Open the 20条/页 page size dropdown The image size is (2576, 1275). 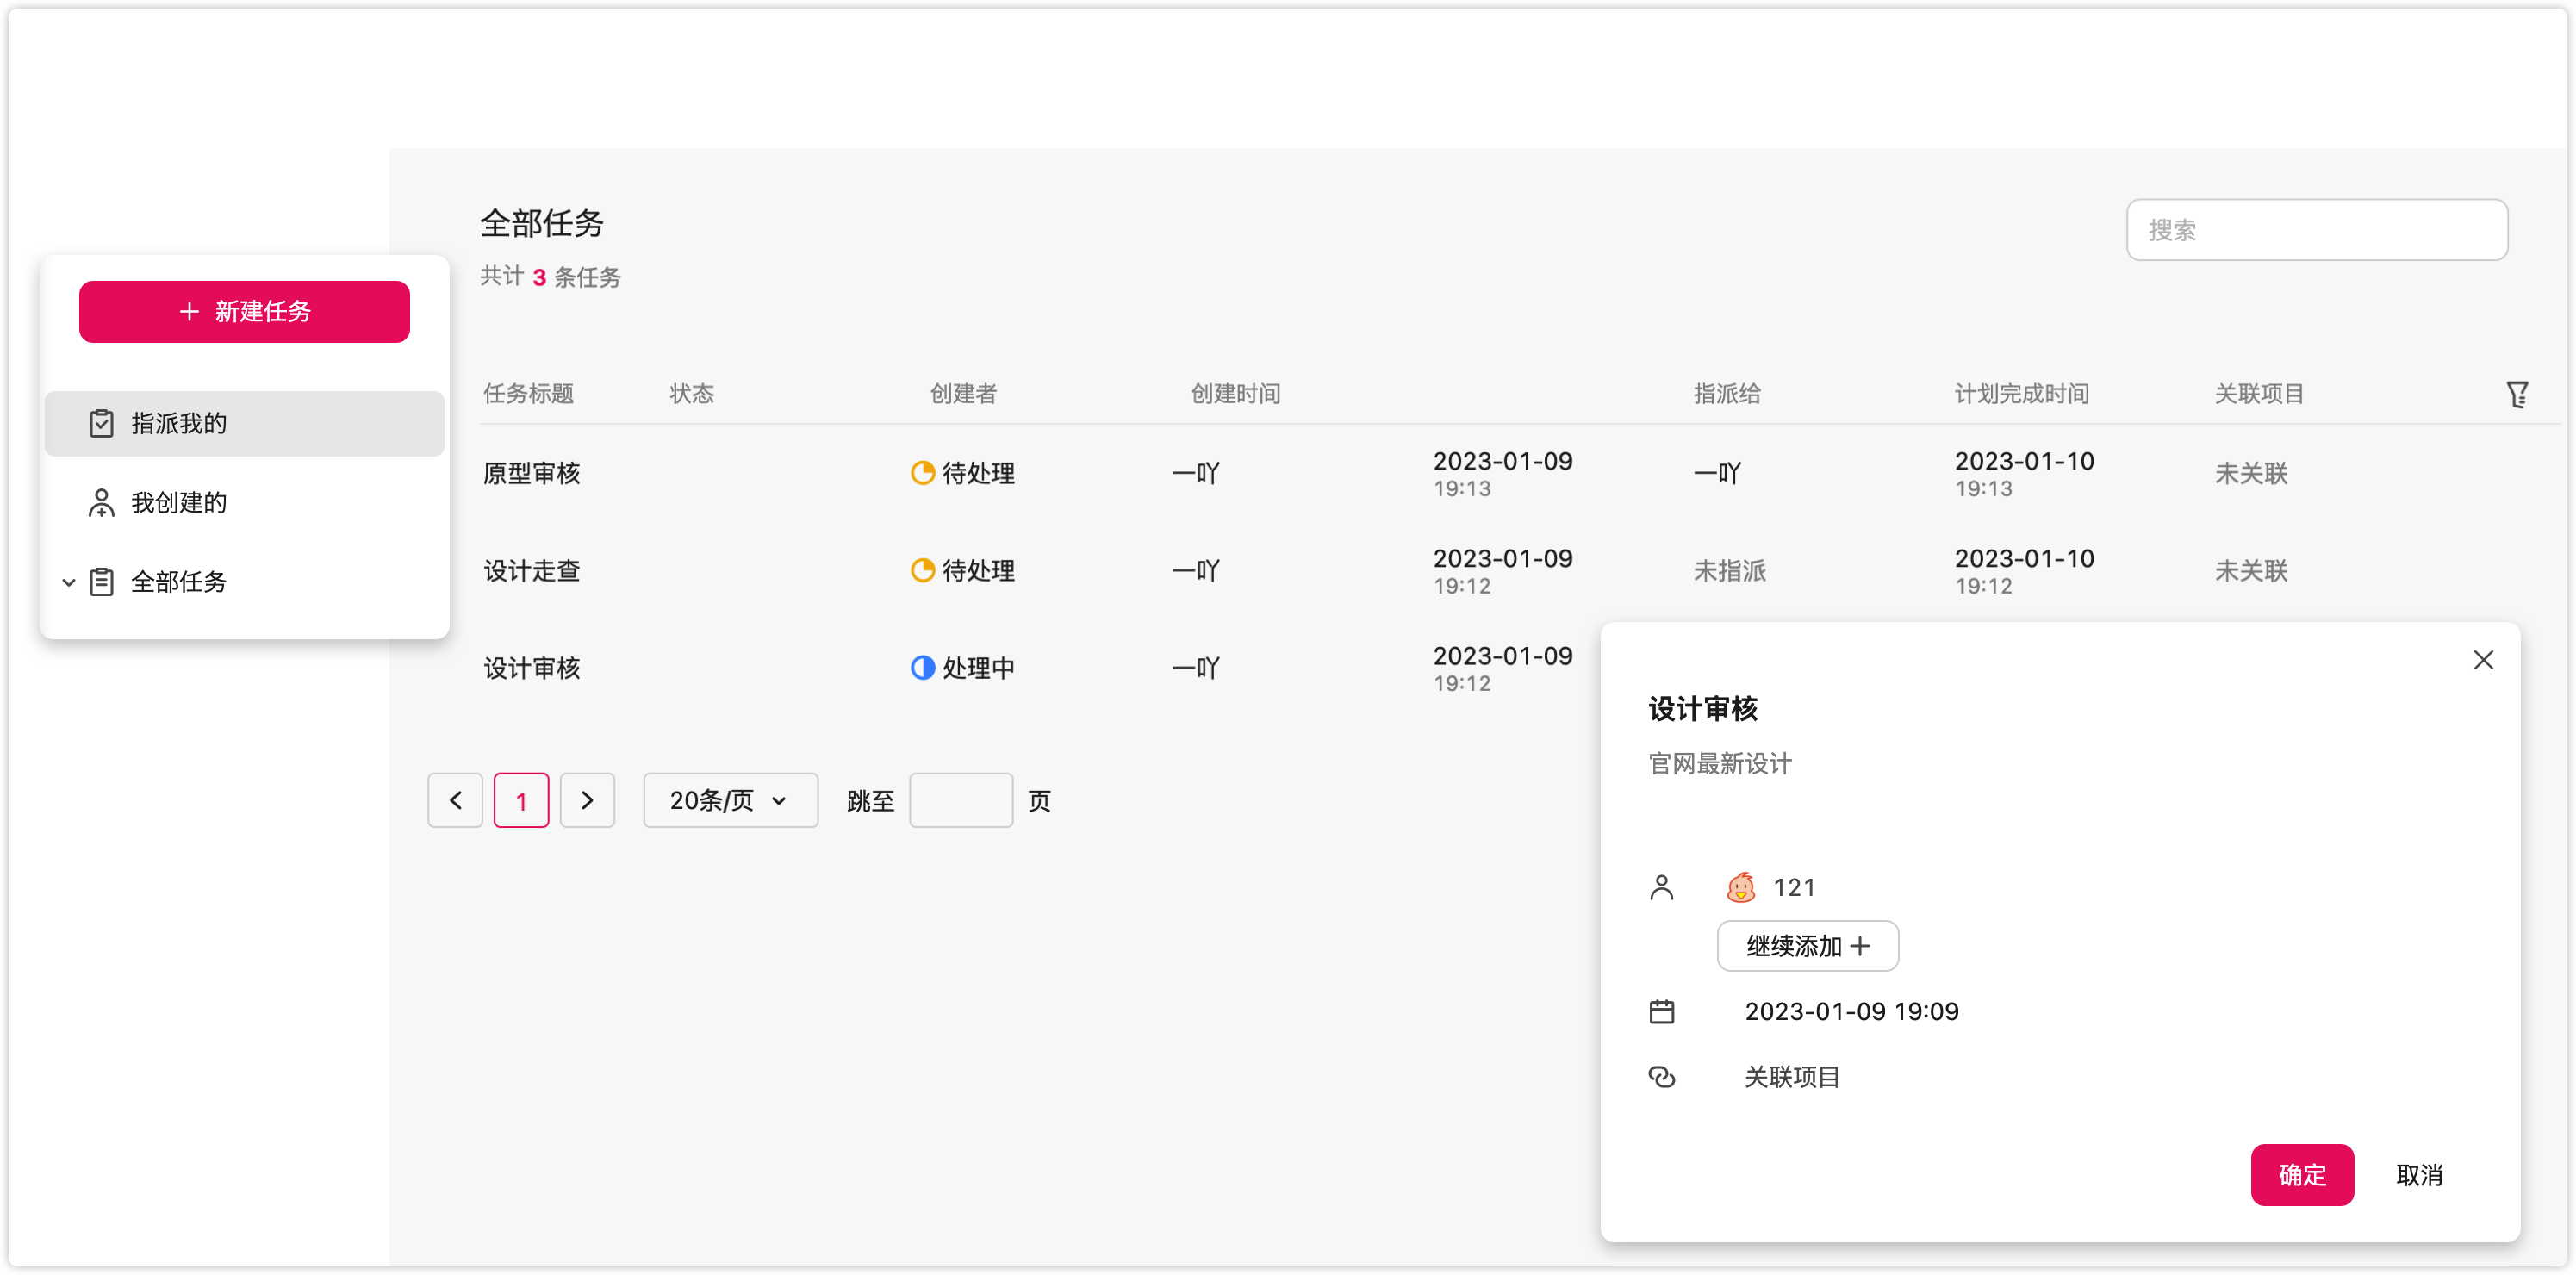pyautogui.click(x=730, y=800)
